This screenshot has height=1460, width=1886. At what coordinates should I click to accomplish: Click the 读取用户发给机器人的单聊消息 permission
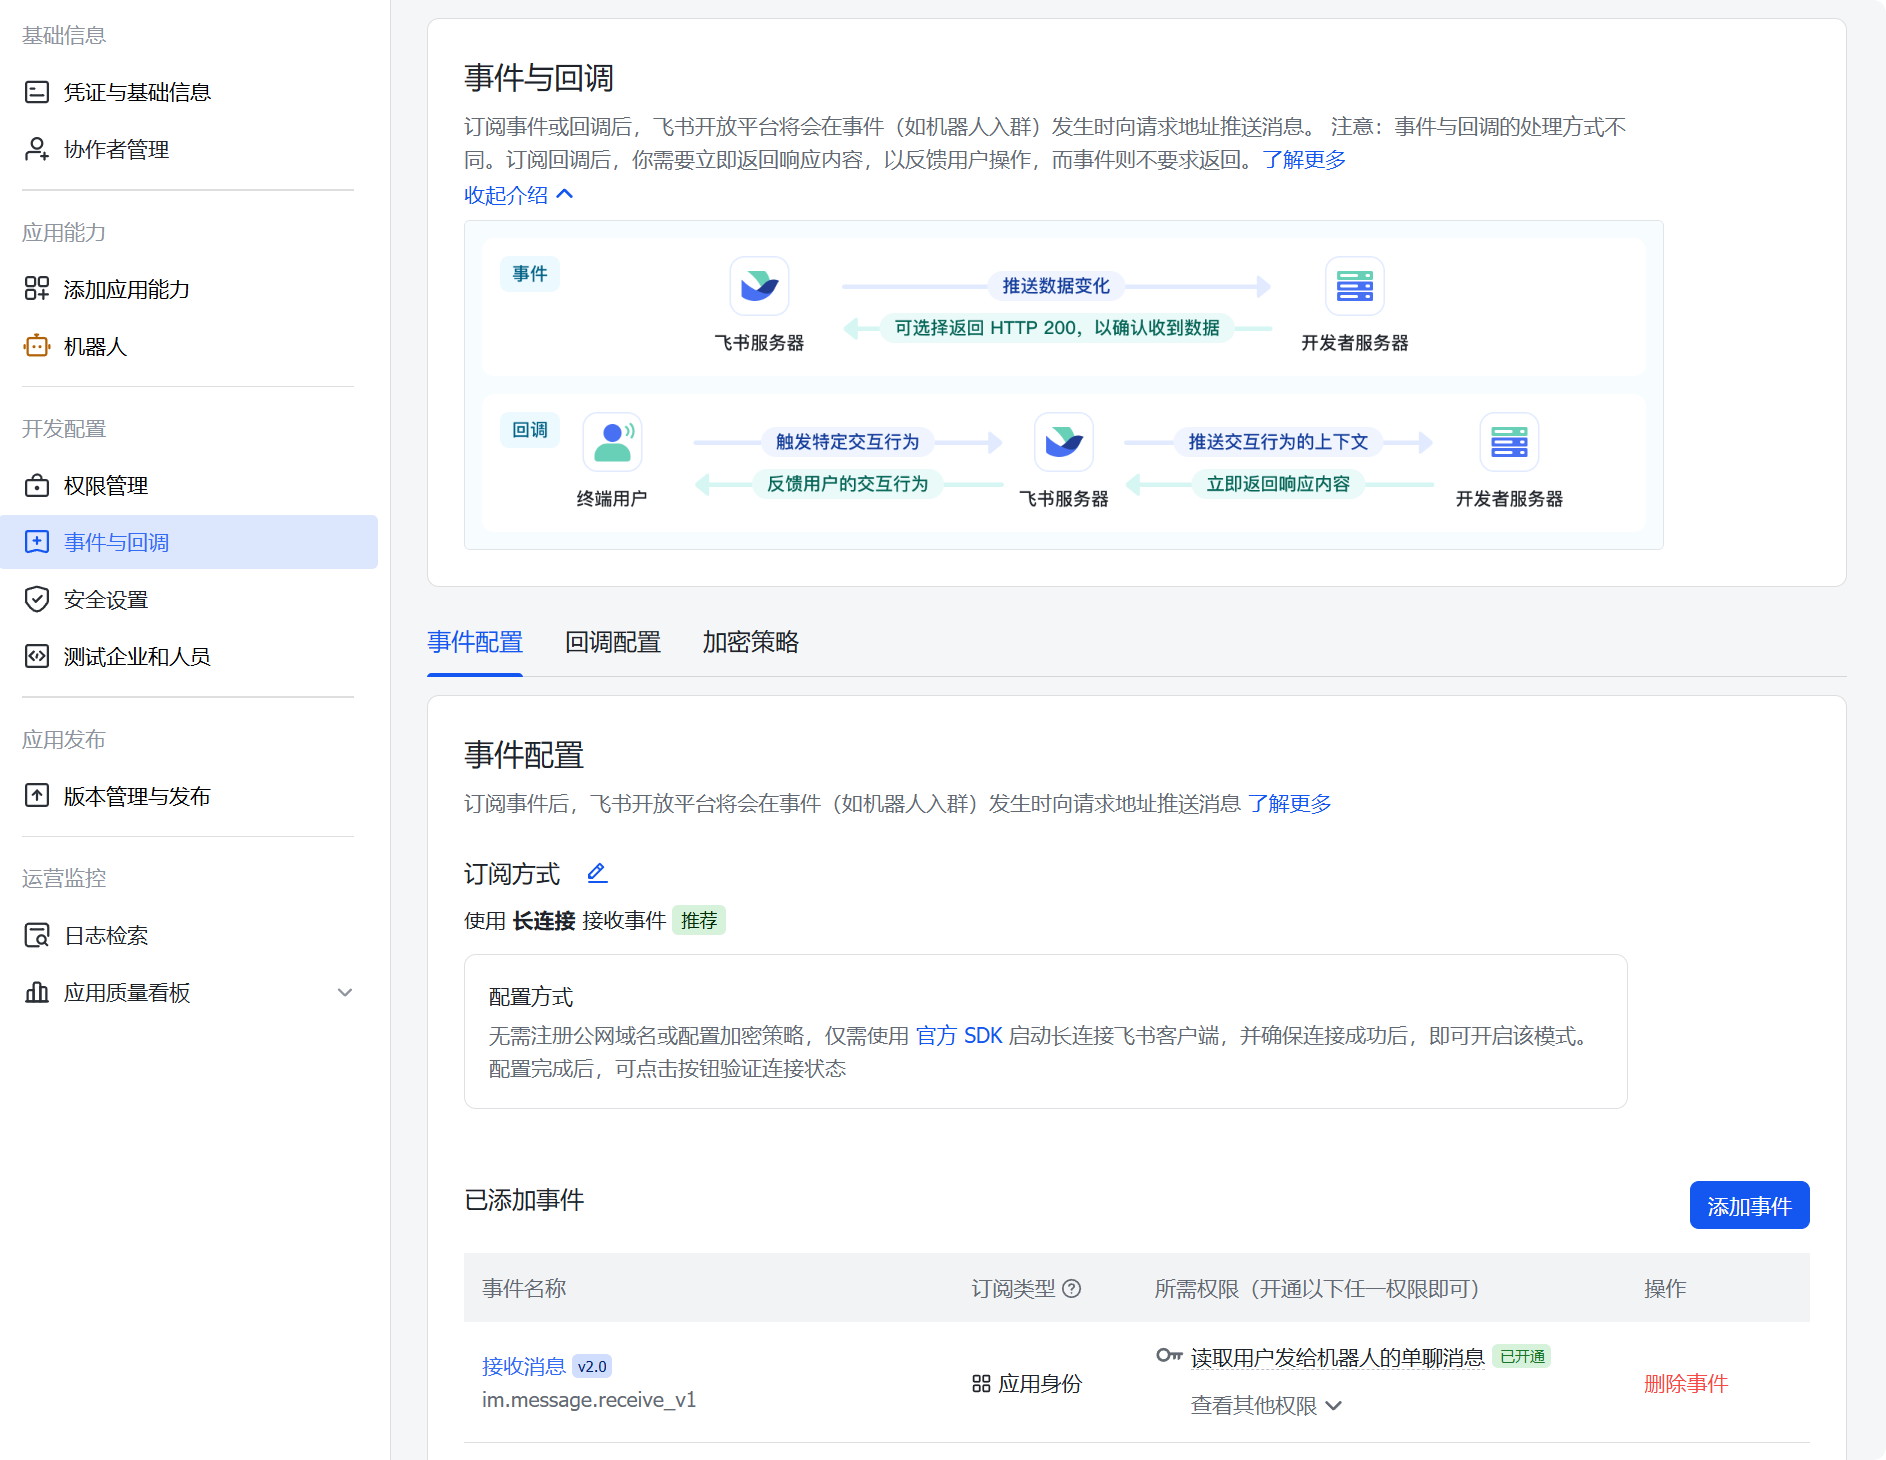click(1337, 1357)
